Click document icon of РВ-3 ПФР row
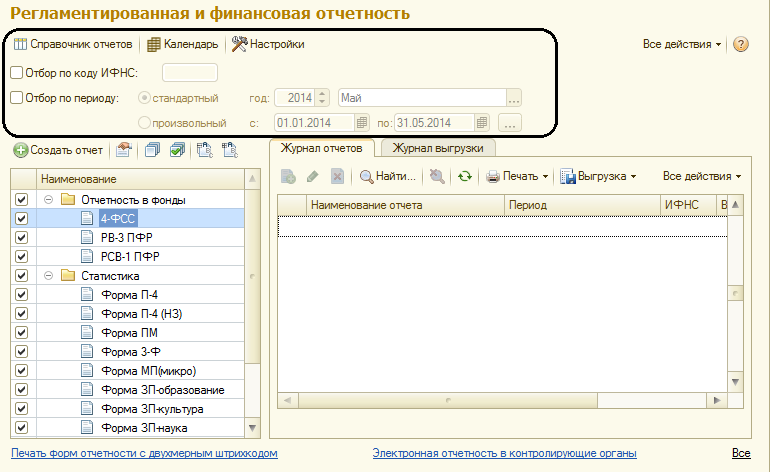 87,237
